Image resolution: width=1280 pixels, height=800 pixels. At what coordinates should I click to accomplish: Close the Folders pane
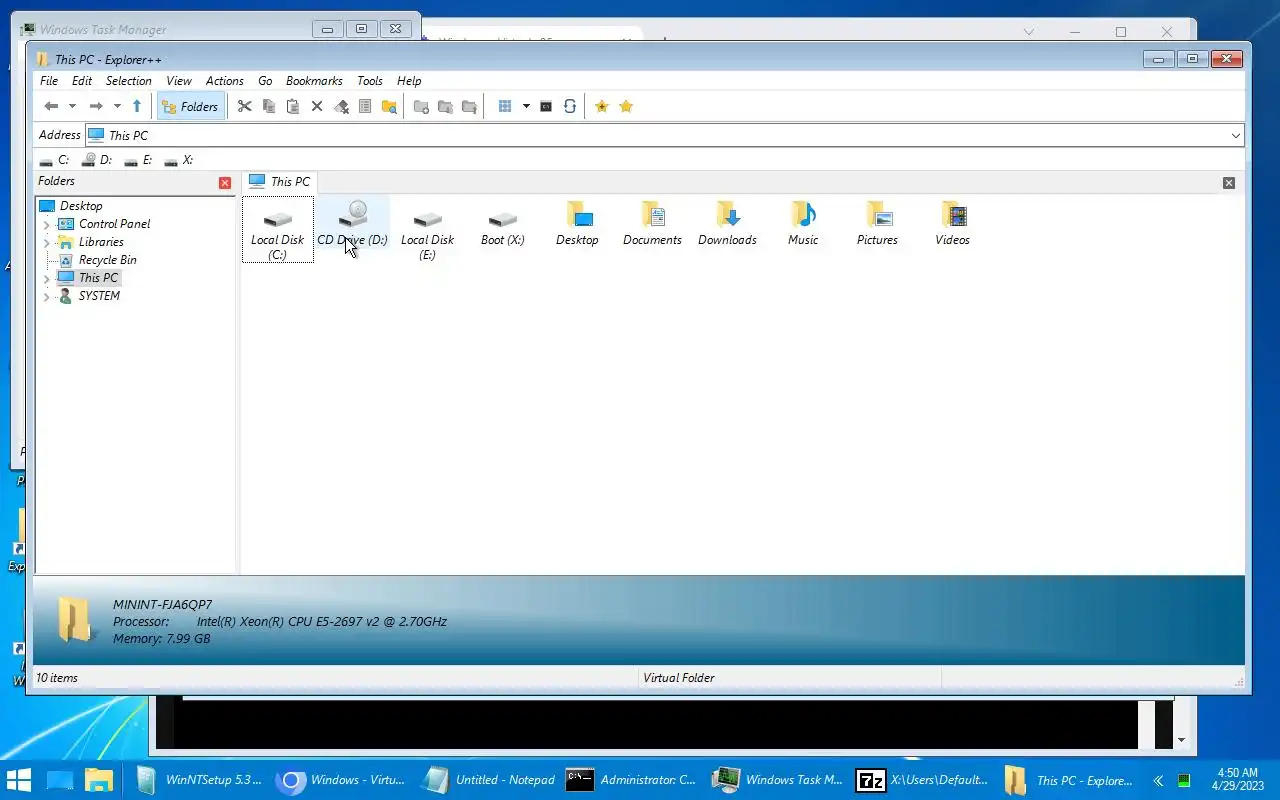(x=225, y=182)
